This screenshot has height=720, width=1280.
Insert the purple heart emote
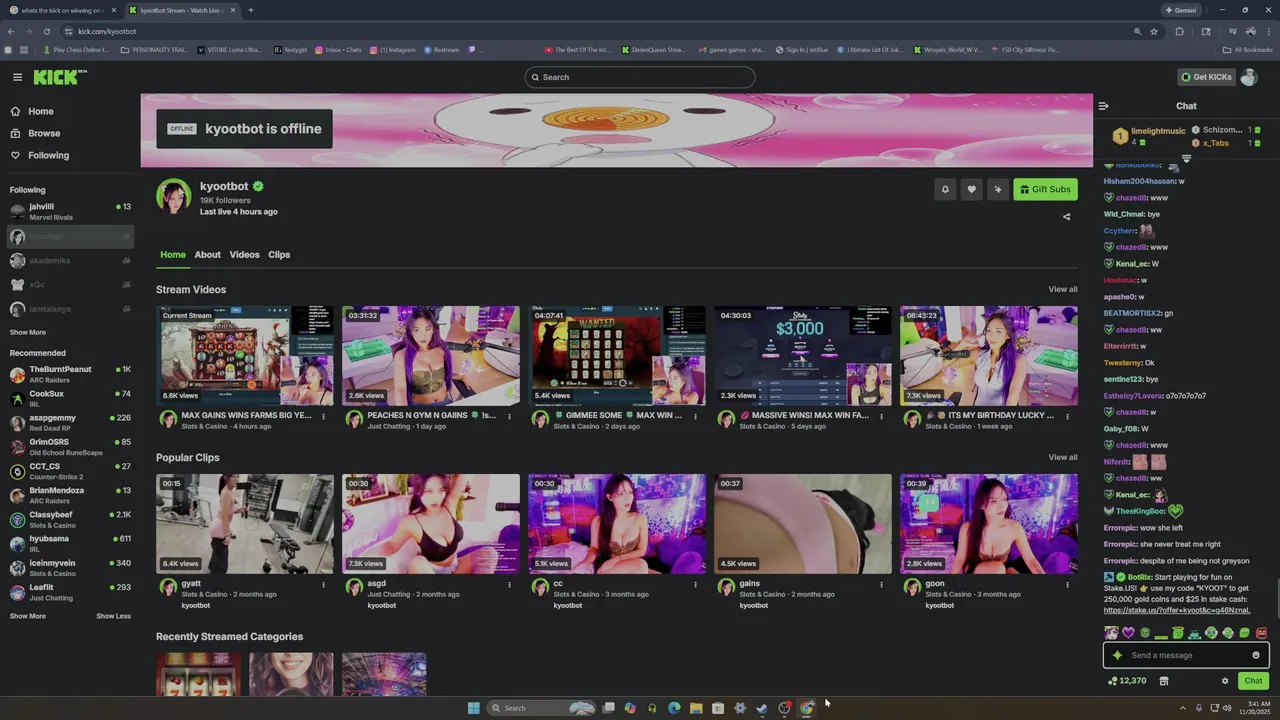click(x=1128, y=633)
